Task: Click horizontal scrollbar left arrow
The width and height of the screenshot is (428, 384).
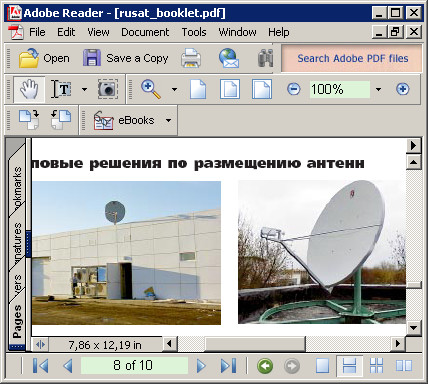Action: click(169, 344)
